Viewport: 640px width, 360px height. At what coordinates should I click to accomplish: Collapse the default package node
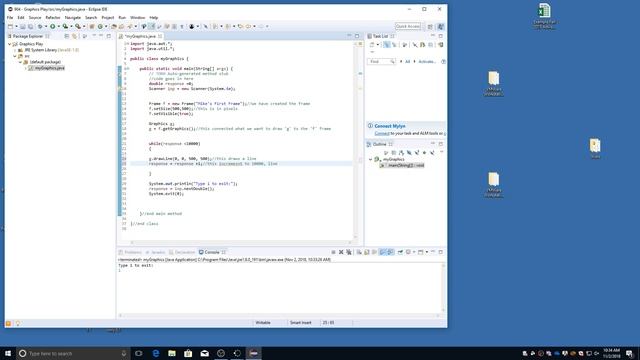pyautogui.click(x=20, y=62)
